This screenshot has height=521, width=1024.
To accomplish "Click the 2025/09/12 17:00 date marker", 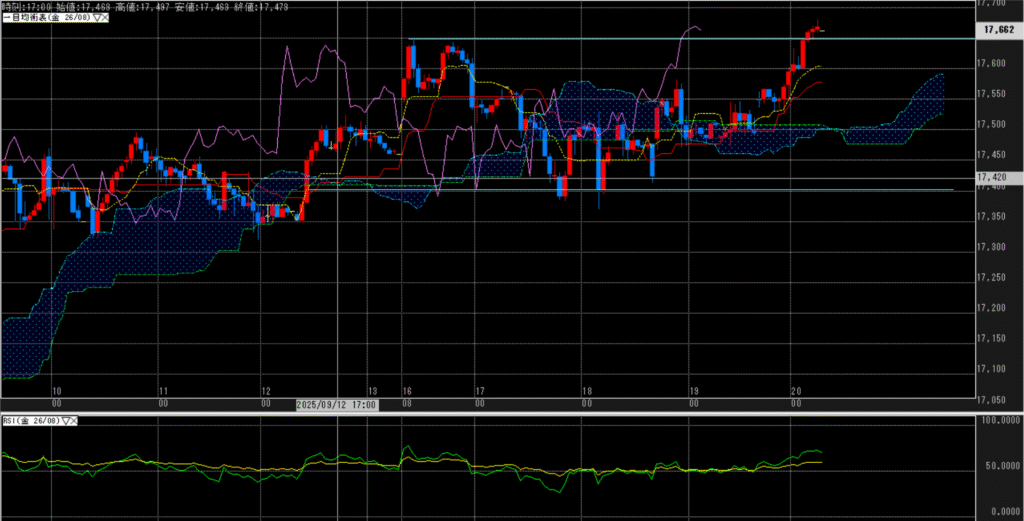I will point(336,405).
